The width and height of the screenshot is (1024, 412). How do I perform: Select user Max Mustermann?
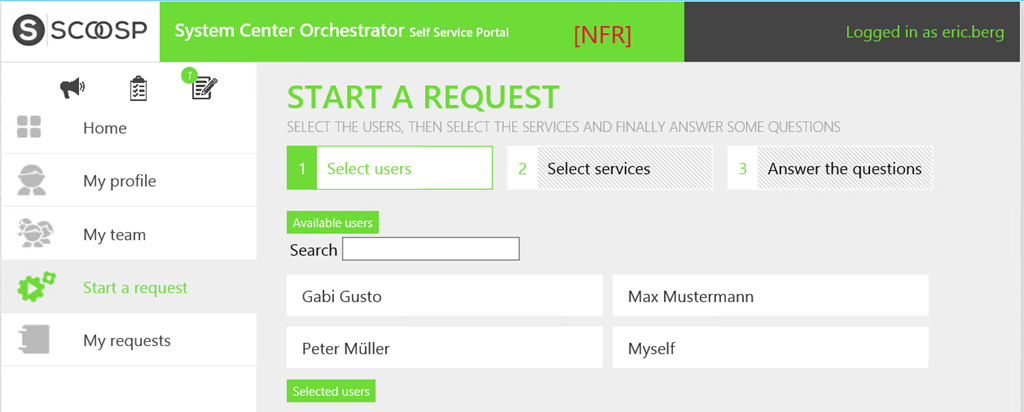[770, 296]
